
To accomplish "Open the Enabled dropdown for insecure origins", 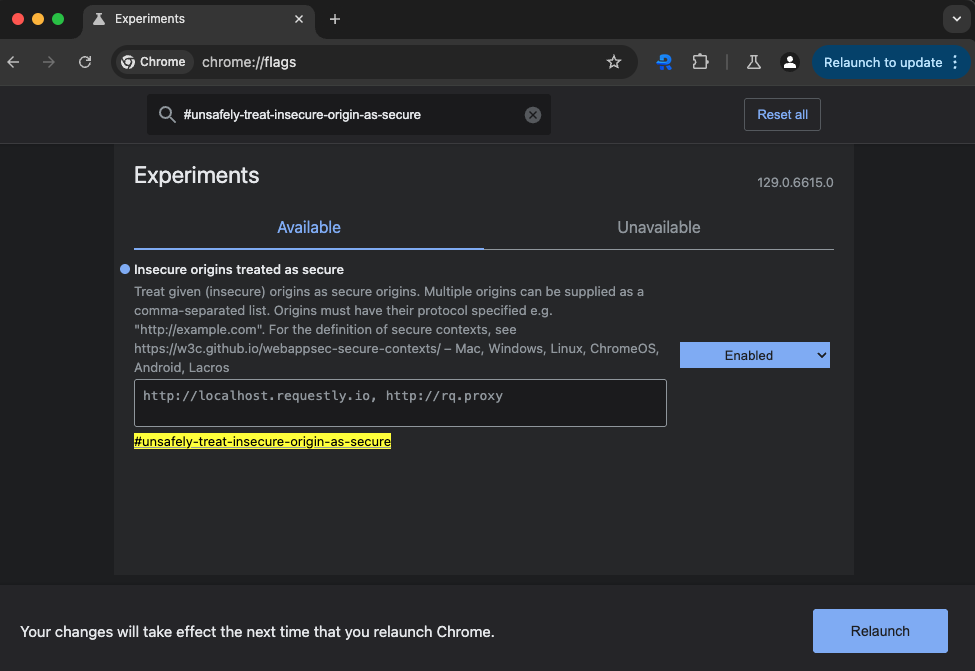I will (x=754, y=355).
